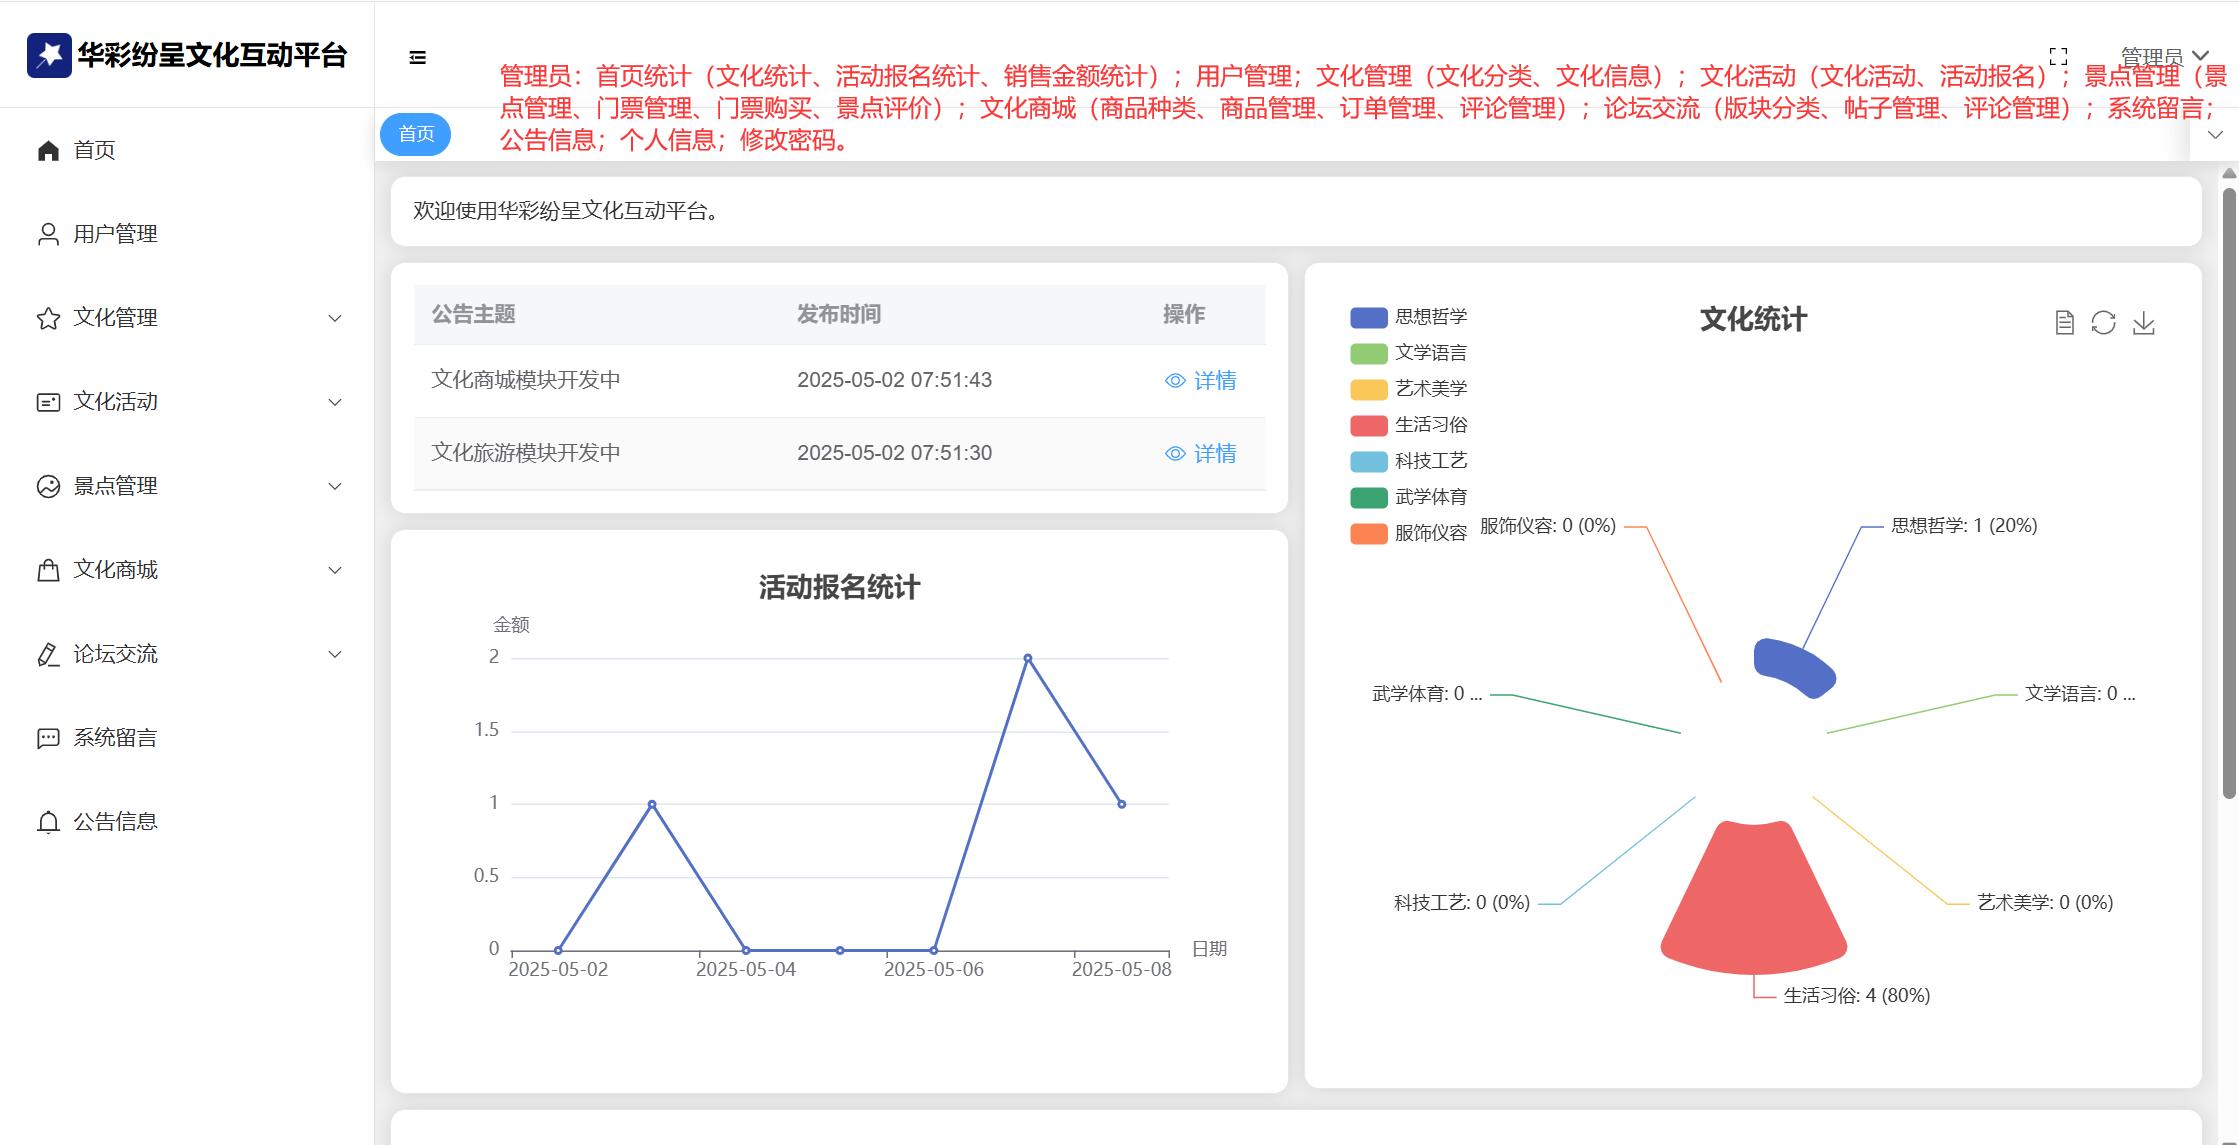Expand the 景点管理 submenu chevron
The image size is (2239, 1145).
335,486
